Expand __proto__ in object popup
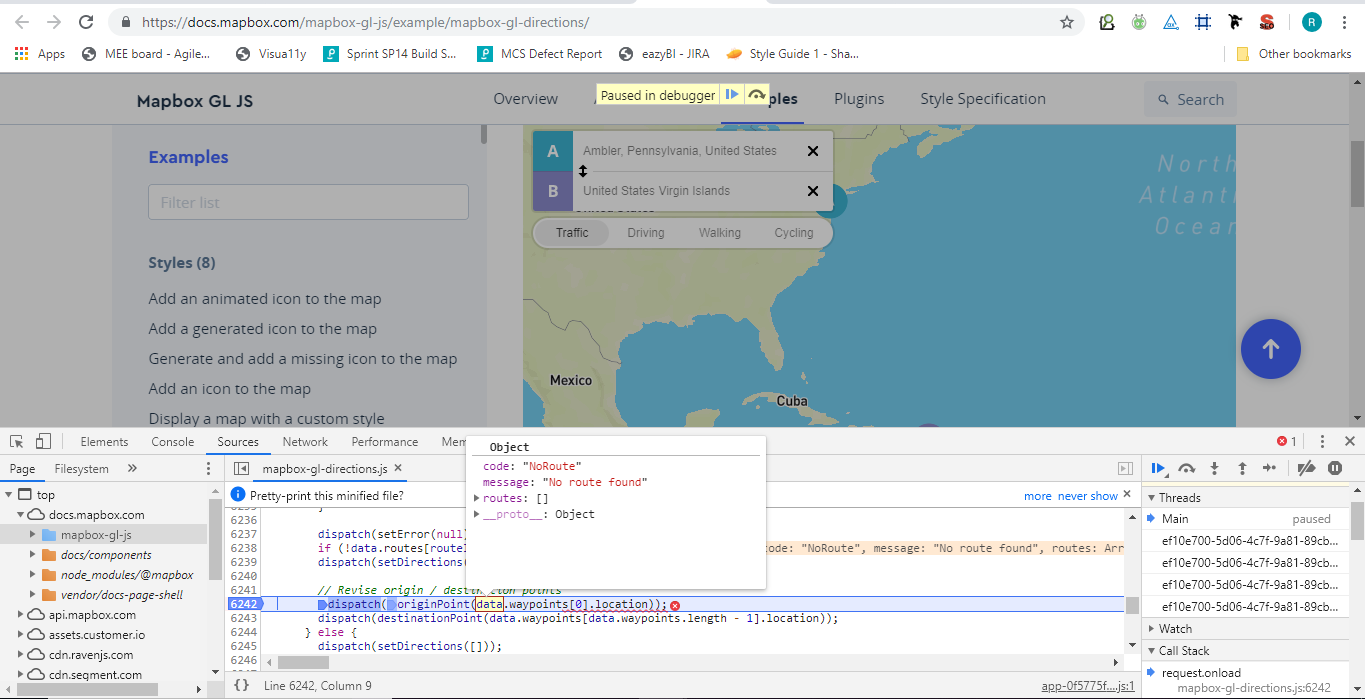Image resolution: width=1365 pixels, height=699 pixels. coord(477,514)
